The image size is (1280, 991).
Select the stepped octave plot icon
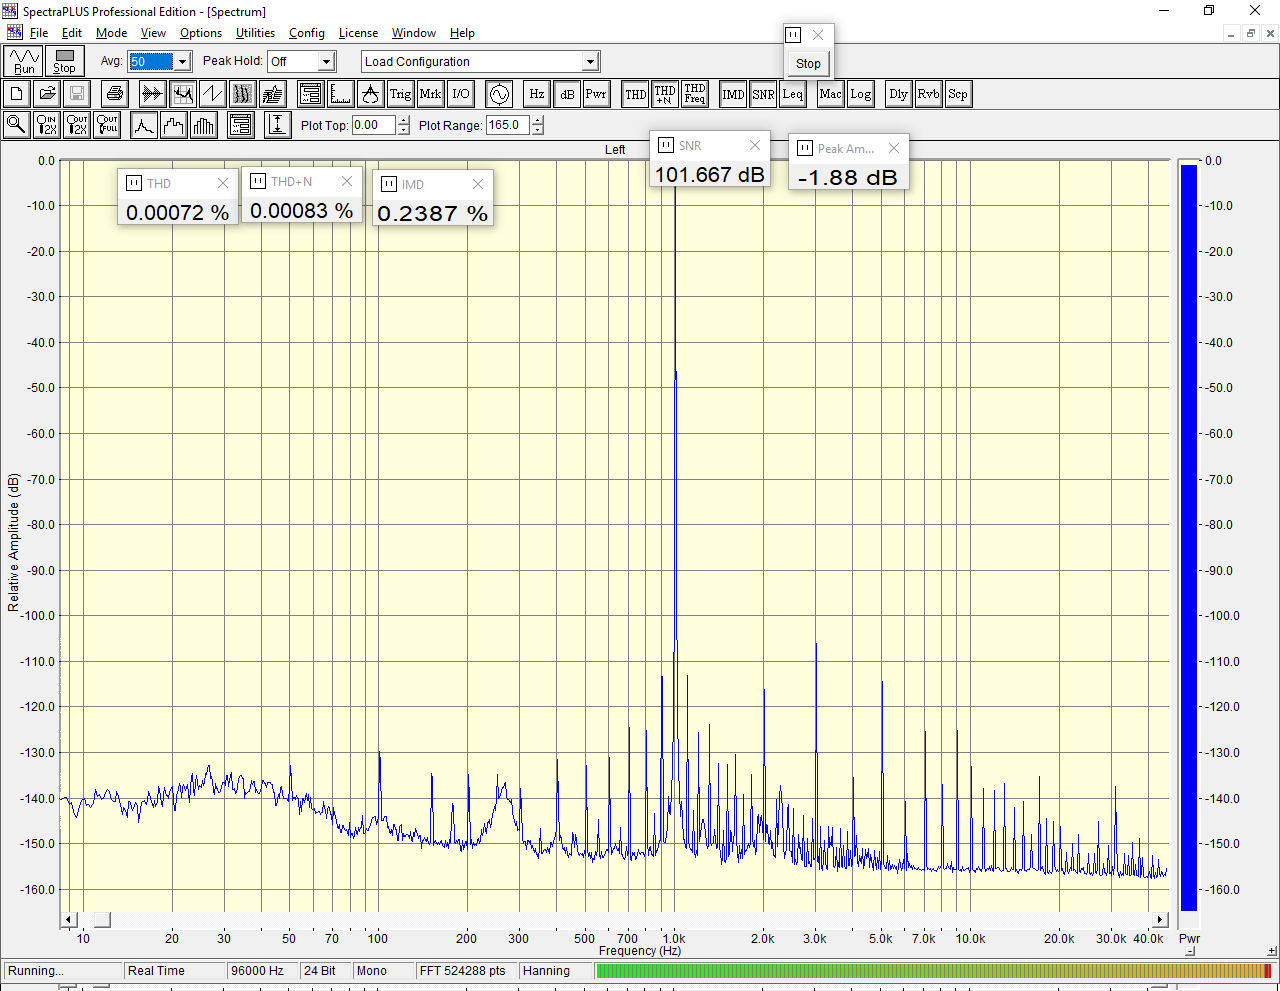174,125
